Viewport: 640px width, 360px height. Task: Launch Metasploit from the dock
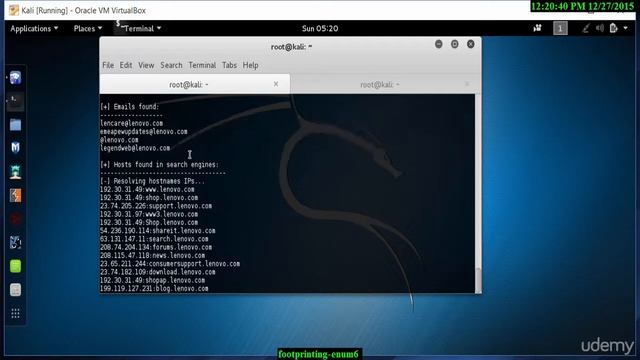[16, 148]
